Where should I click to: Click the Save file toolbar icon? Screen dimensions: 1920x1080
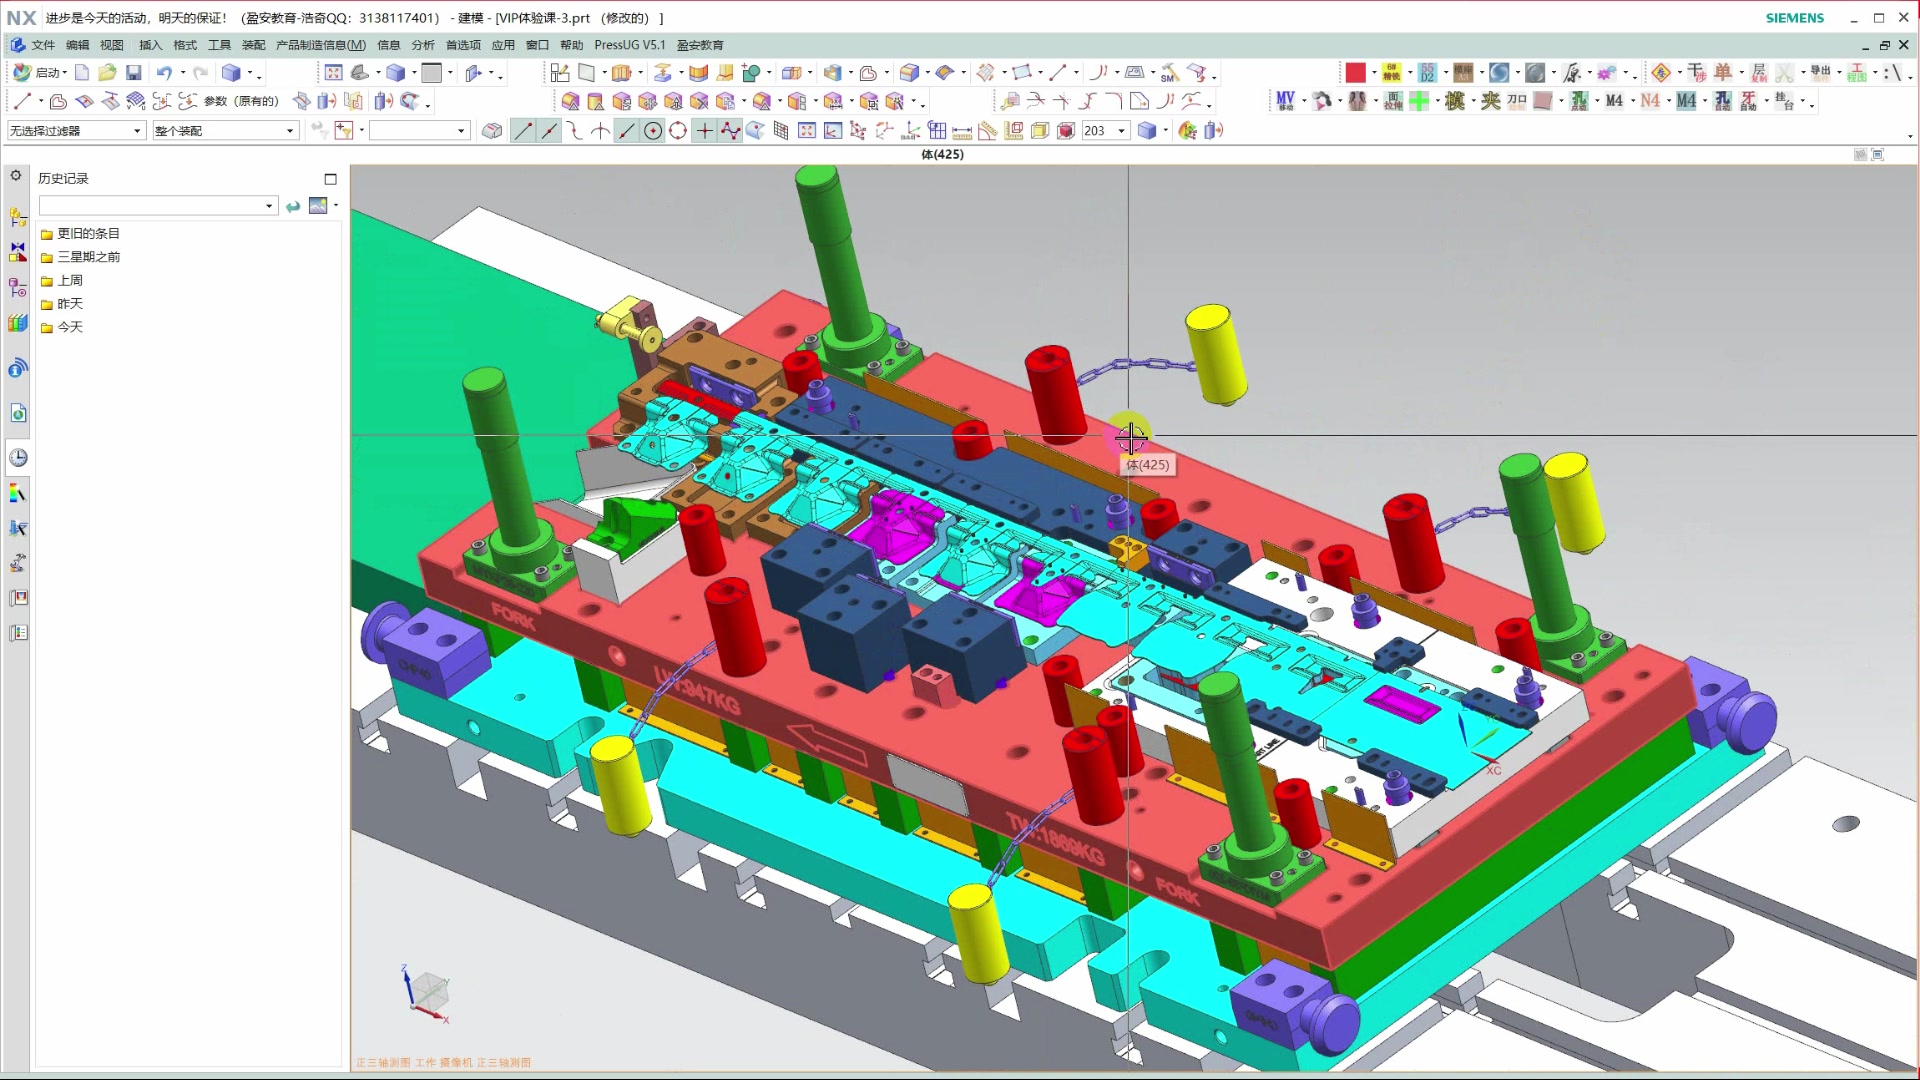133,73
